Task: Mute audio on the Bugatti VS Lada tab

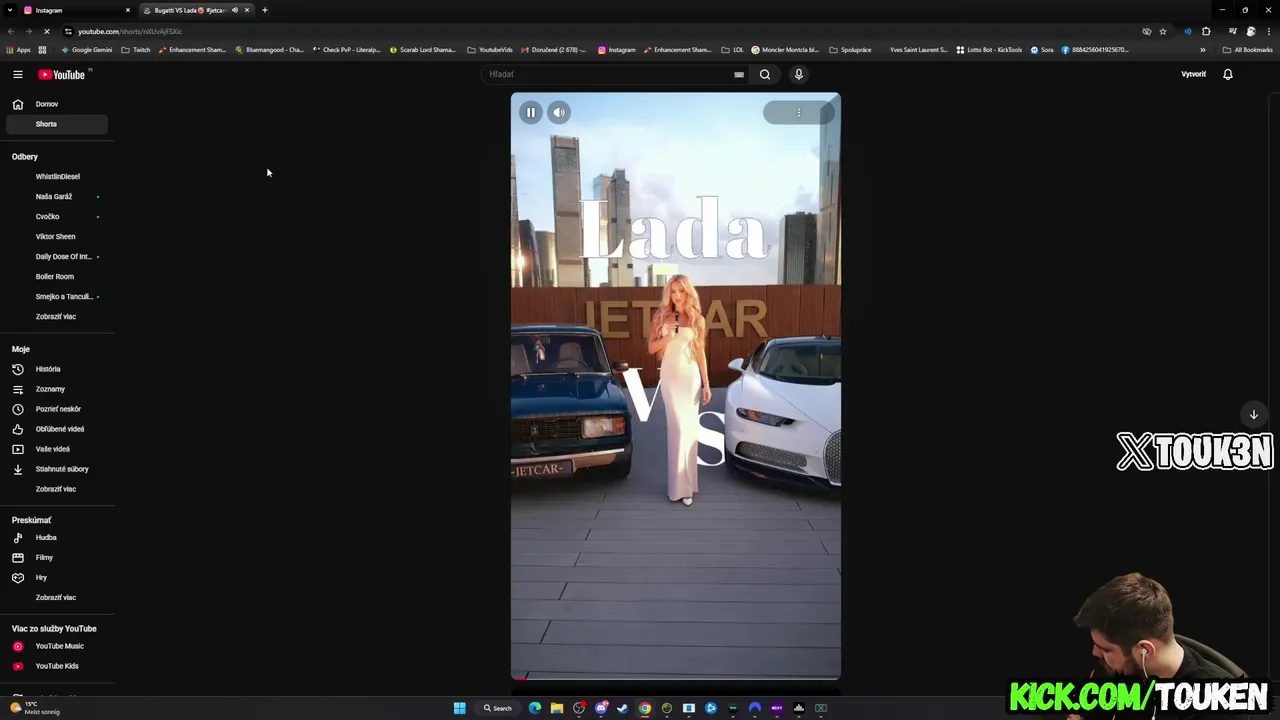Action: click(x=235, y=10)
